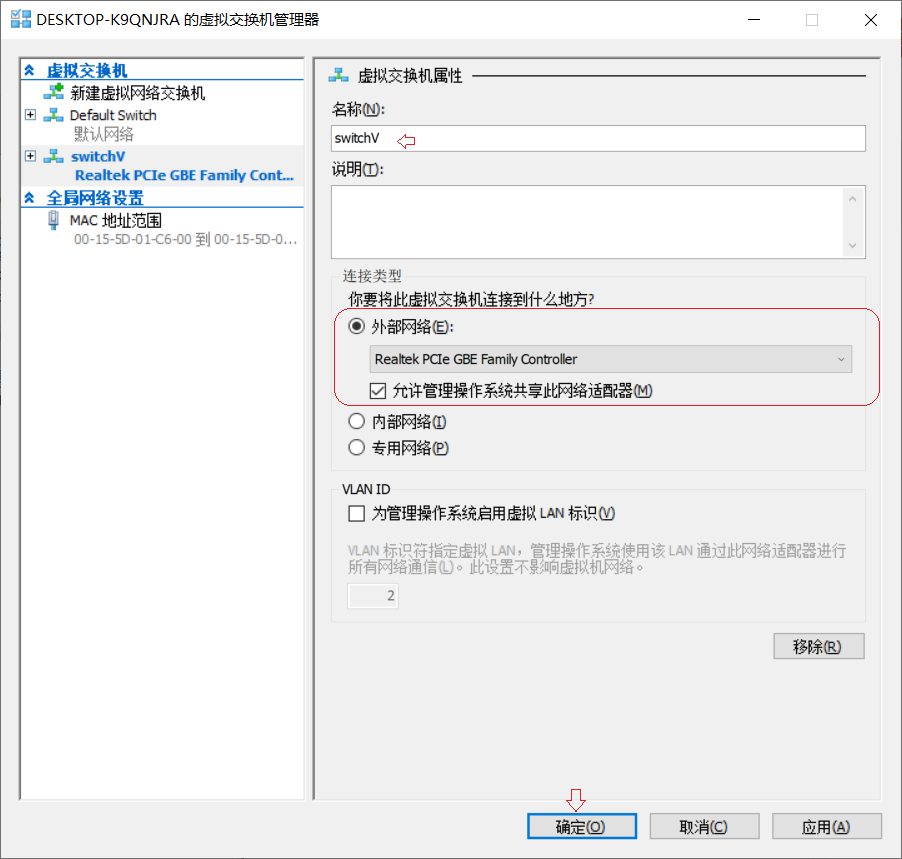
Task: Click the 全局网络设置 section header
Action: tap(95, 198)
